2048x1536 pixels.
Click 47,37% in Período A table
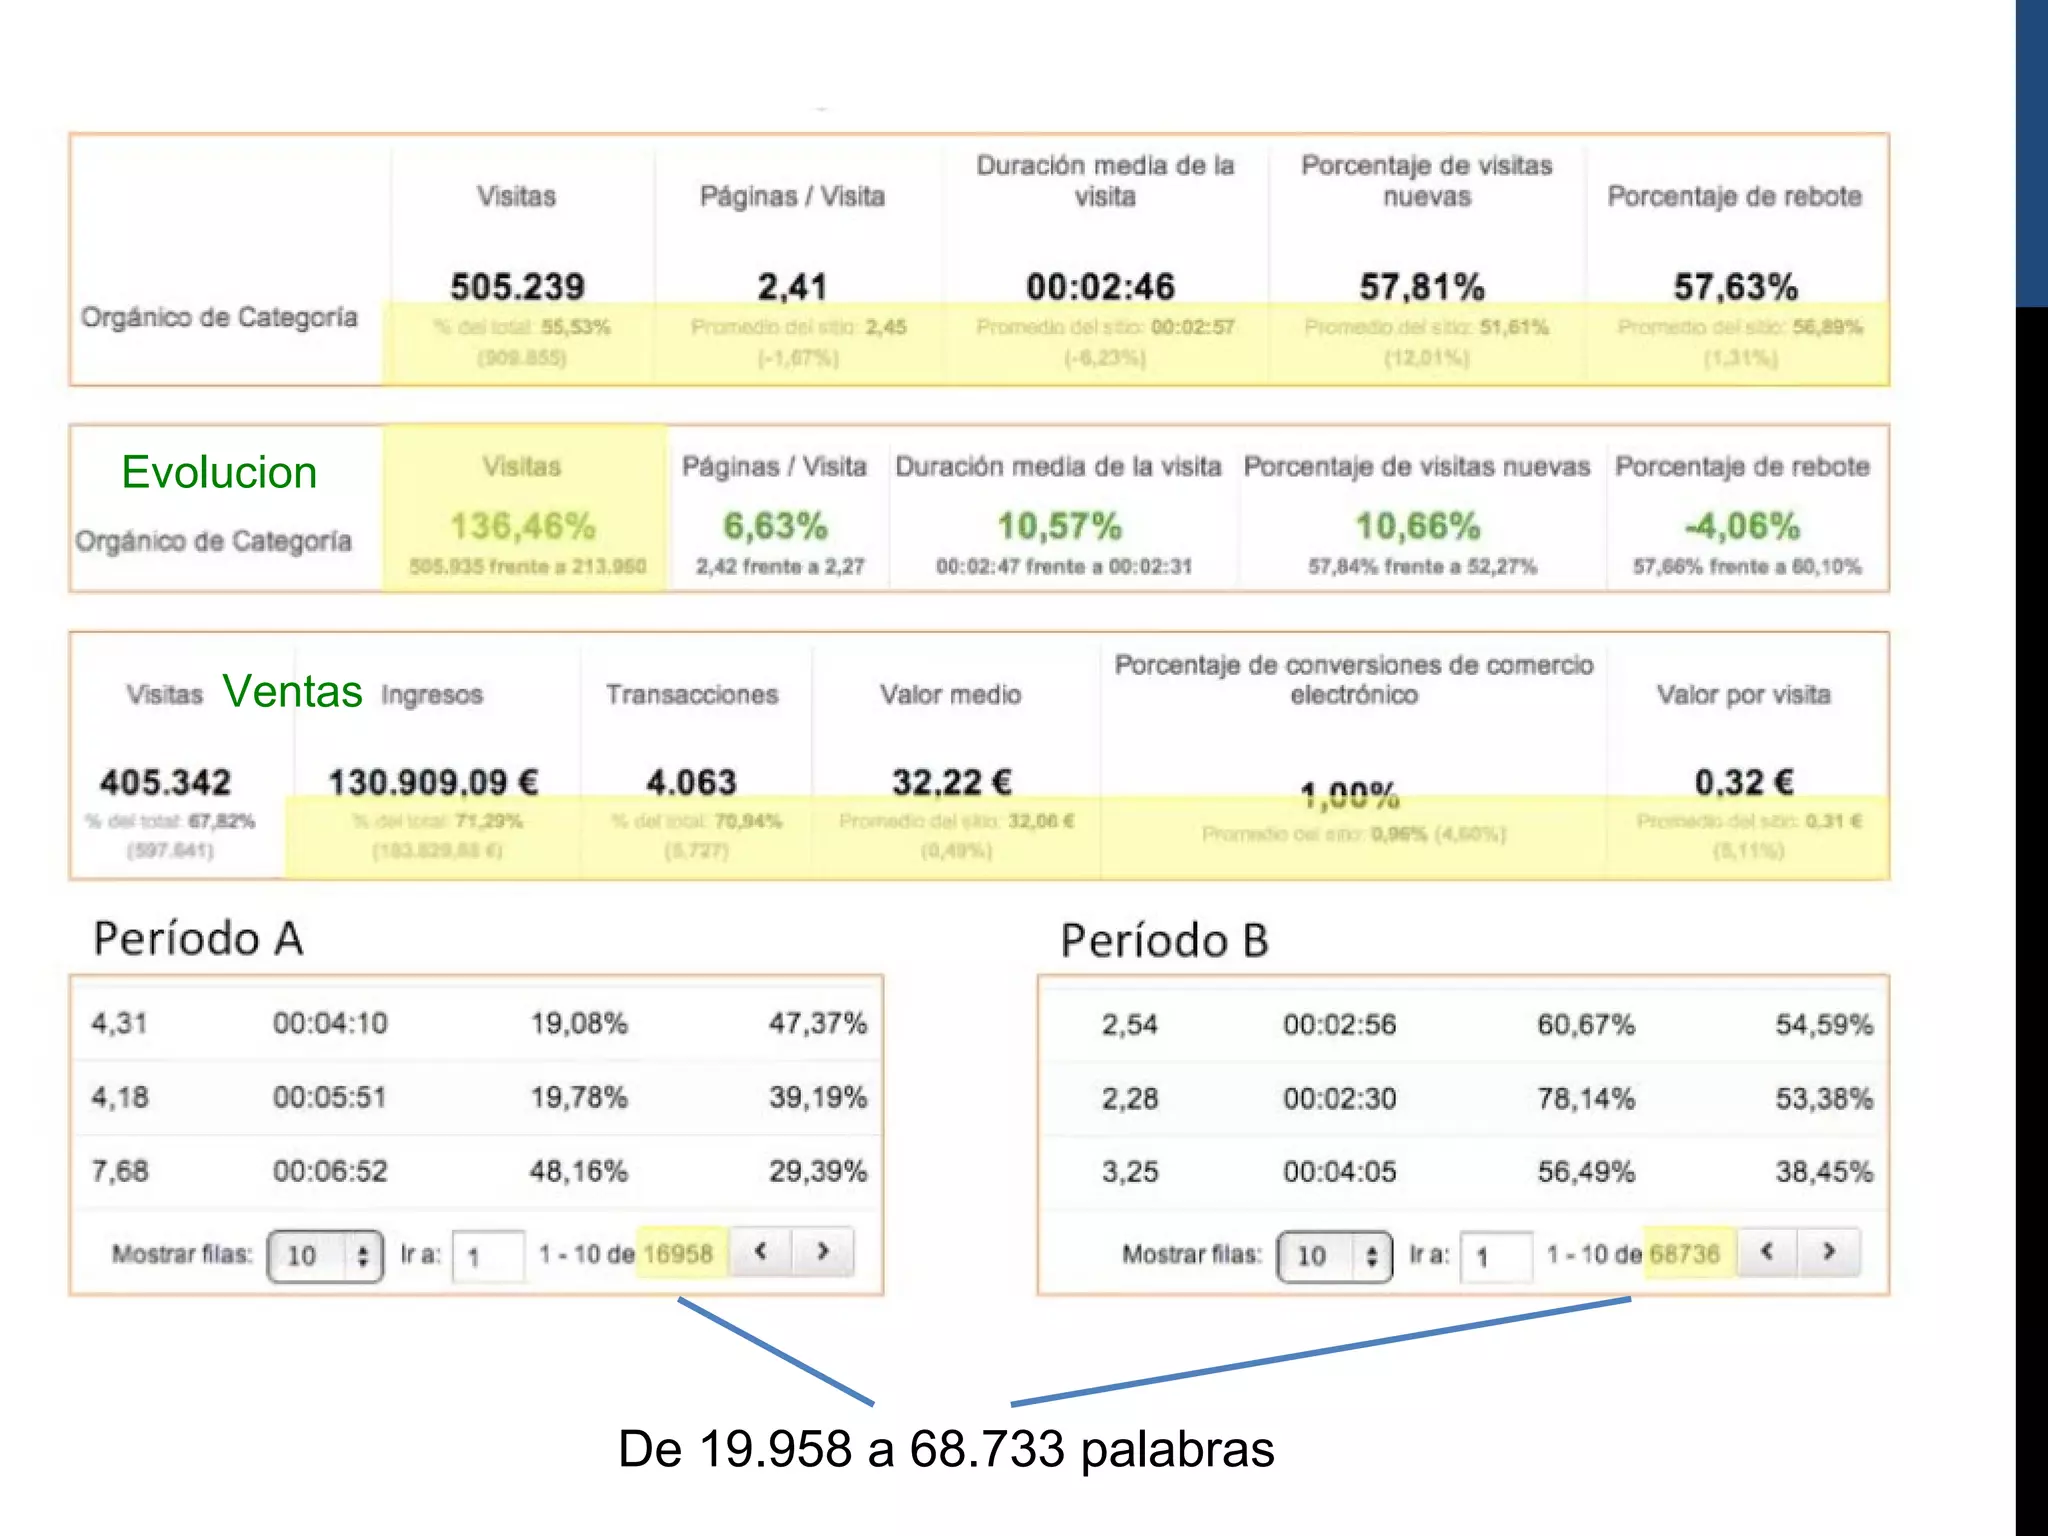tap(818, 1023)
